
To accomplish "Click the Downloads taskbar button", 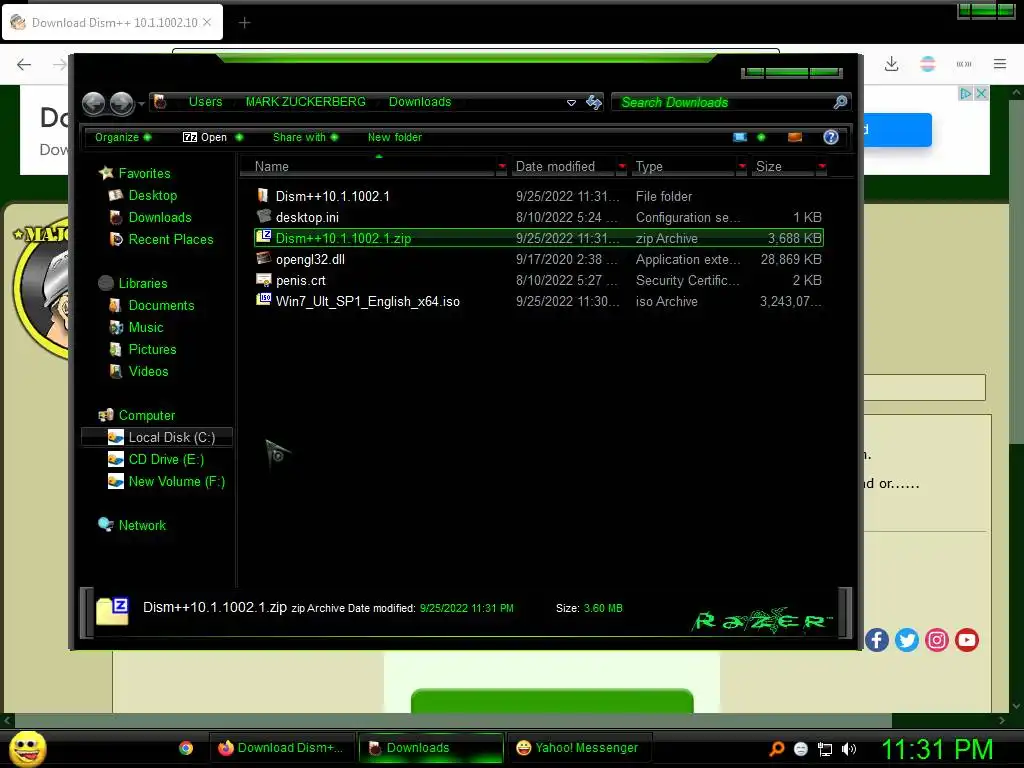I will click(431, 748).
